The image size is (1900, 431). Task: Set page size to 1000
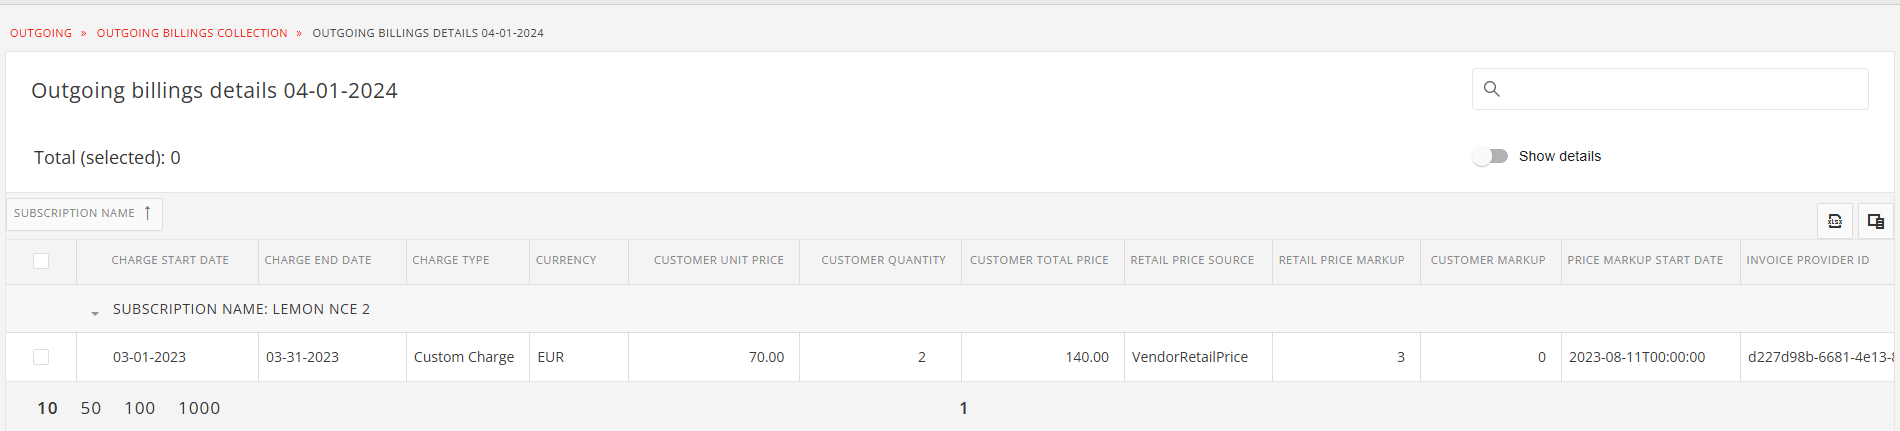coord(199,408)
